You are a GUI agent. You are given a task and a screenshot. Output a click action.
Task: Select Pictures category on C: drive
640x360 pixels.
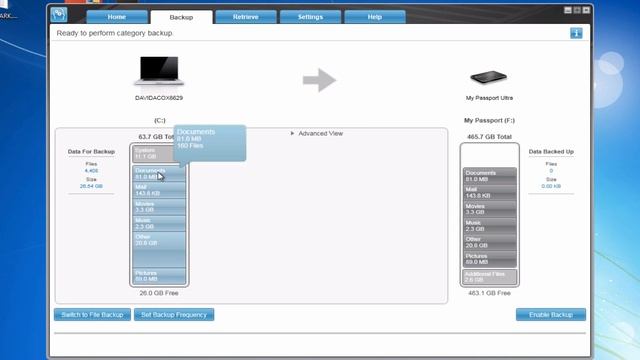coord(159,276)
